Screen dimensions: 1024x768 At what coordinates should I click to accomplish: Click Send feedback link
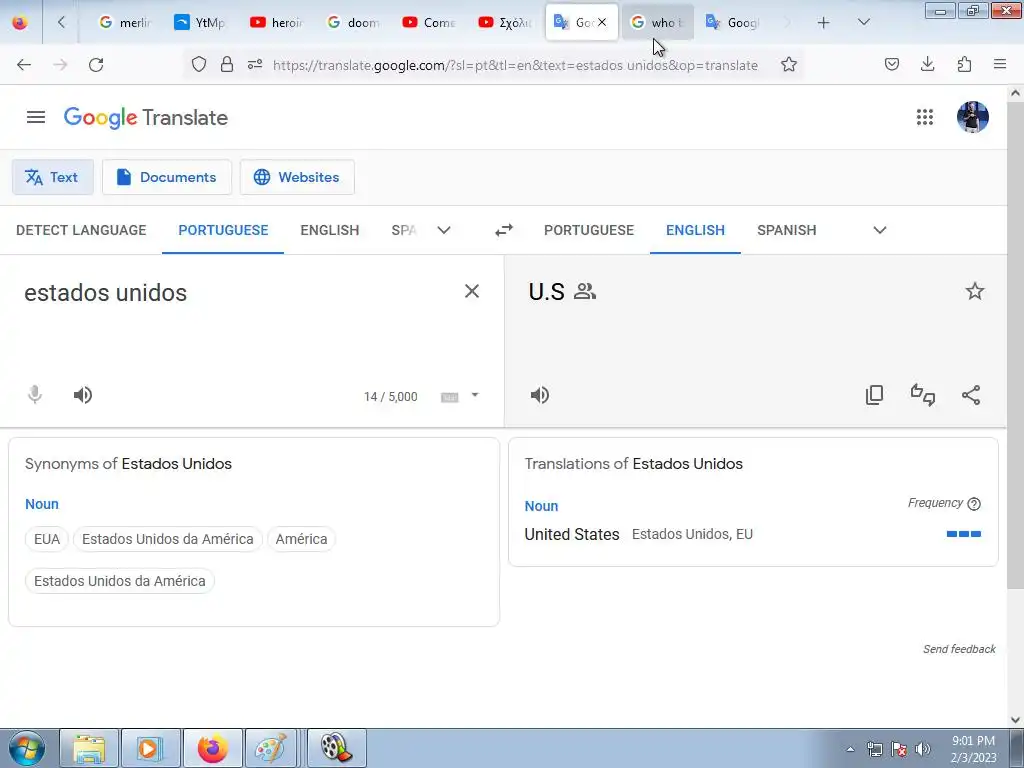959,648
